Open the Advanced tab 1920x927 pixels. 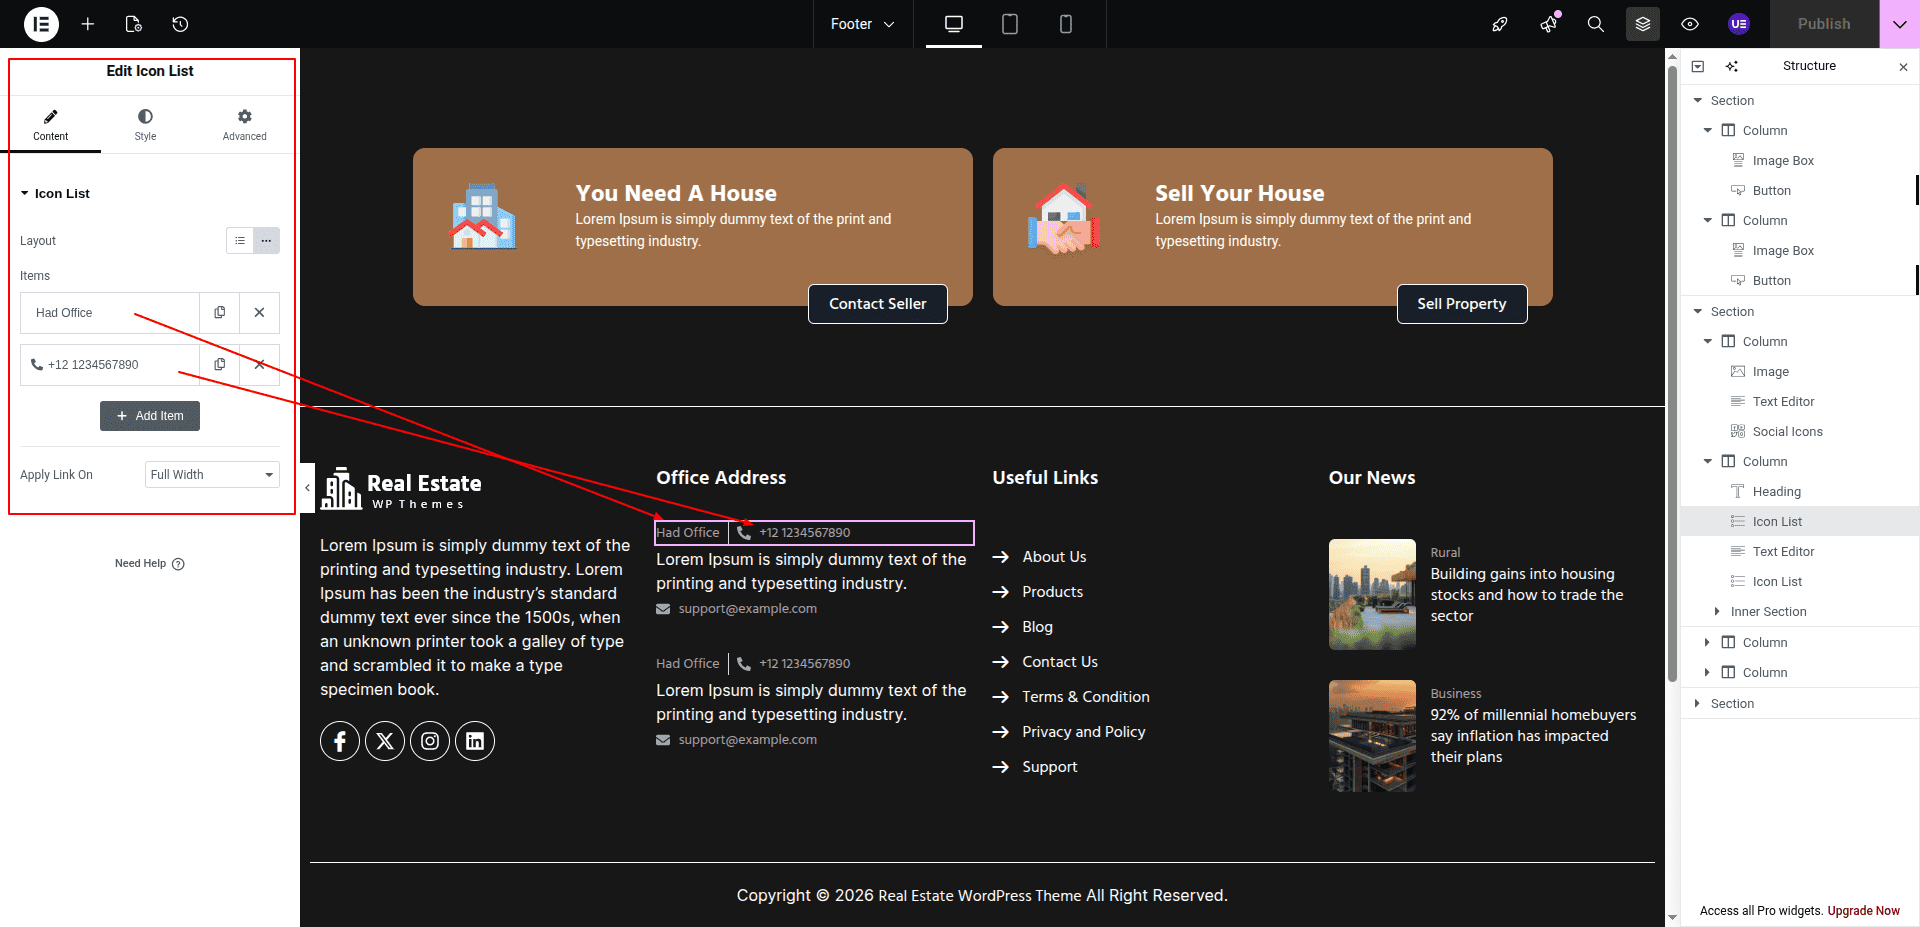244,125
